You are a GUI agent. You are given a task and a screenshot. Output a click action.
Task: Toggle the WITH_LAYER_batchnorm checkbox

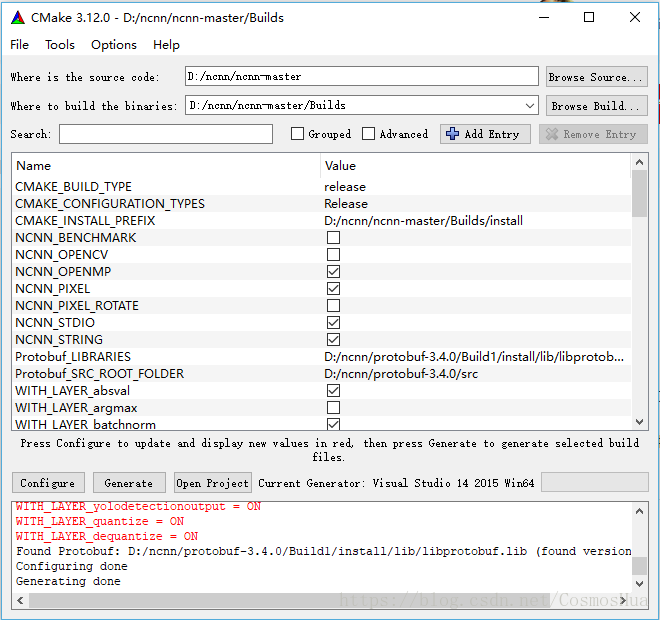click(333, 424)
